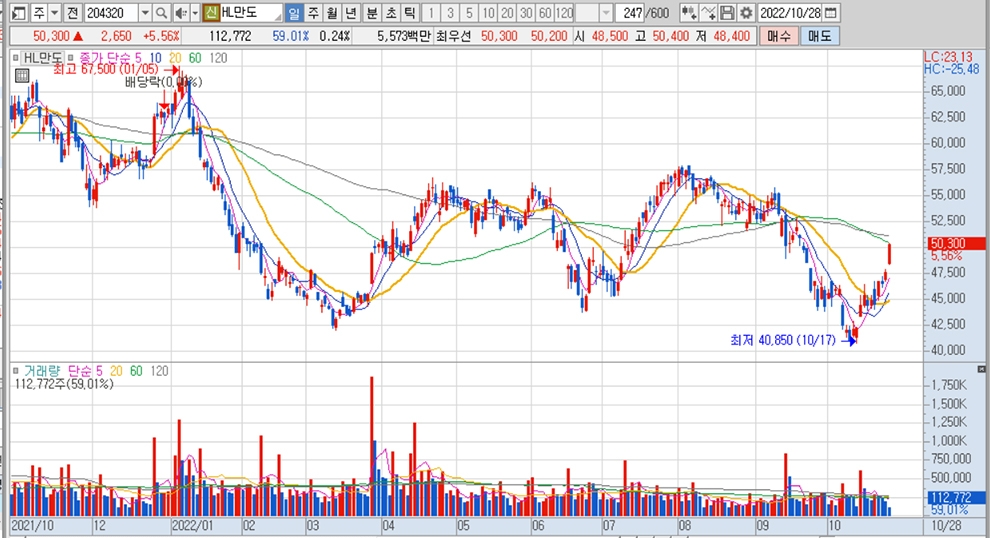Click the save chart floppy disk icon
The height and width of the screenshot is (538, 990).
pyautogui.click(x=727, y=13)
